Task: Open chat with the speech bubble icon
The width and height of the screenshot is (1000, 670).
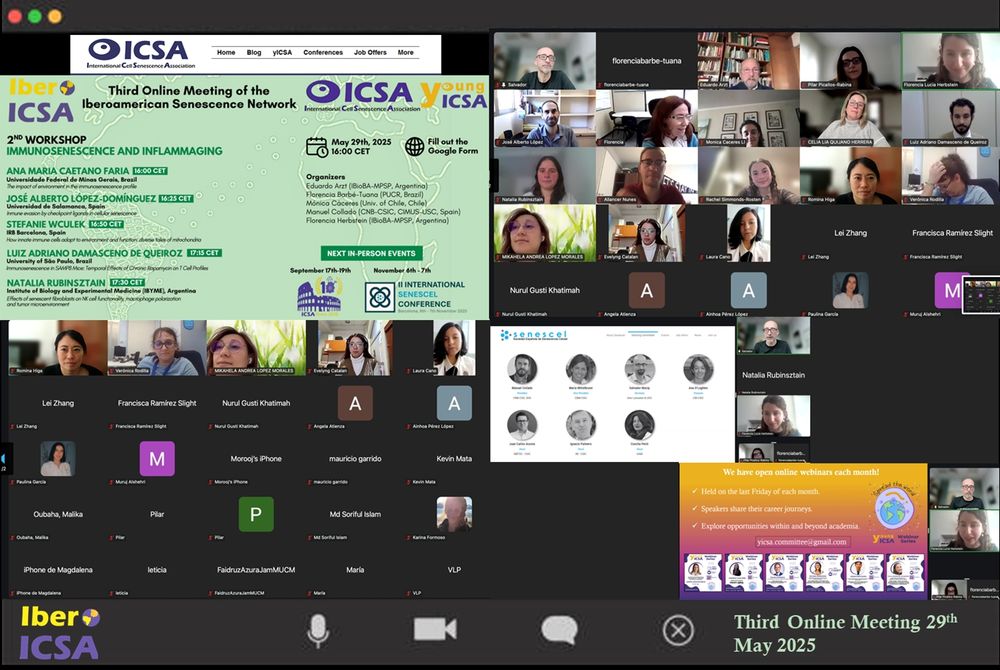Action: point(559,630)
